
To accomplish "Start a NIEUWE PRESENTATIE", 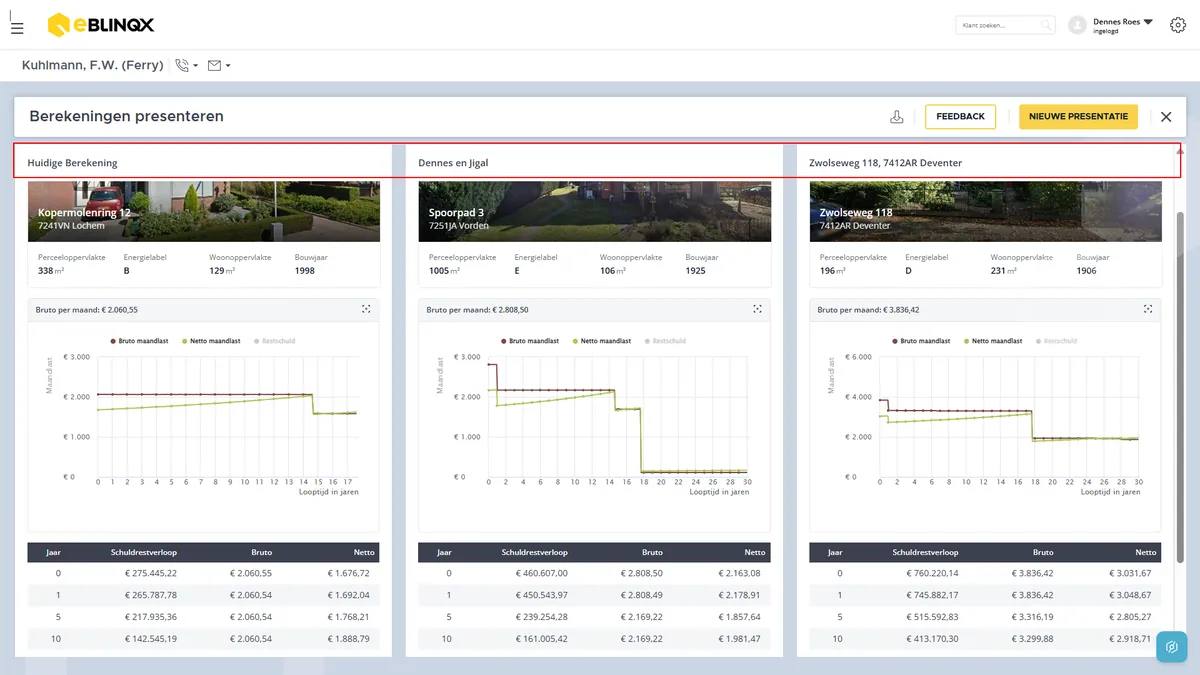I will point(1079,117).
